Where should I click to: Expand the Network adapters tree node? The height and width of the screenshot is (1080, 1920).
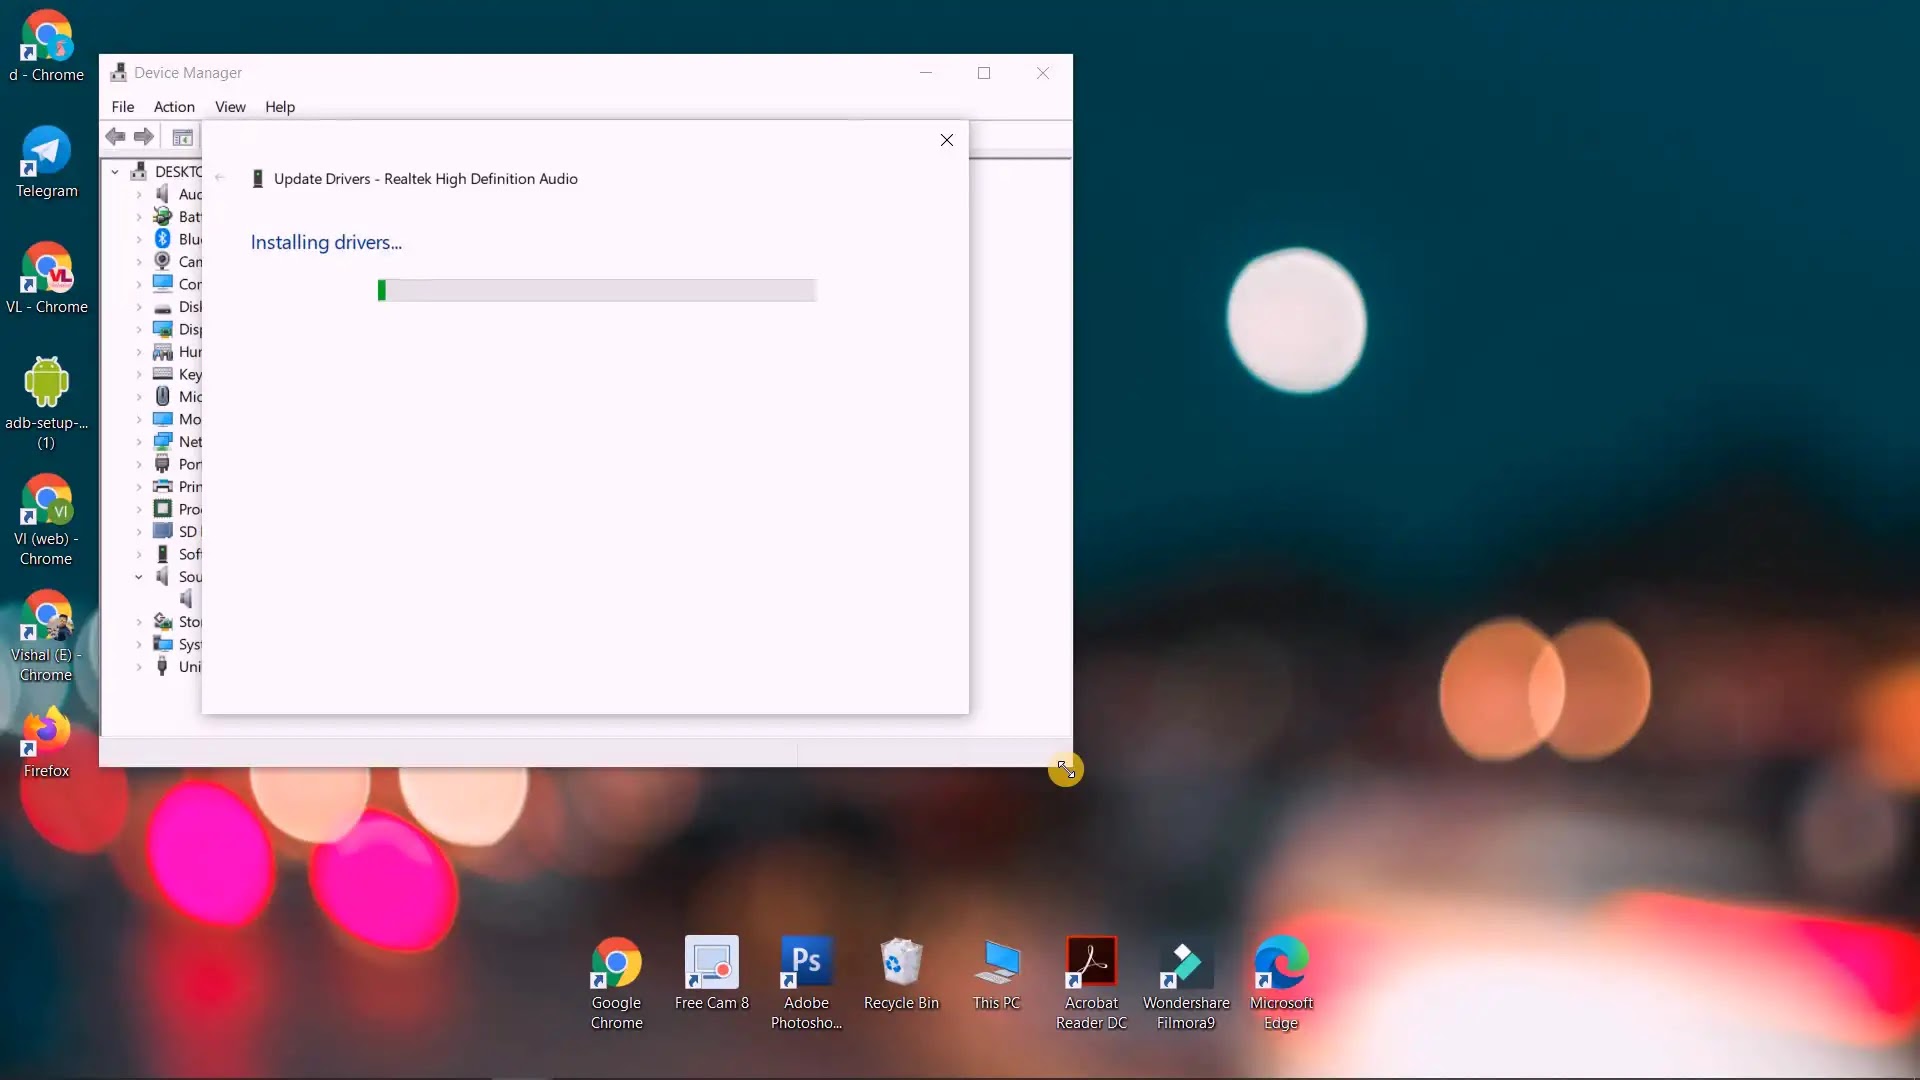(139, 442)
